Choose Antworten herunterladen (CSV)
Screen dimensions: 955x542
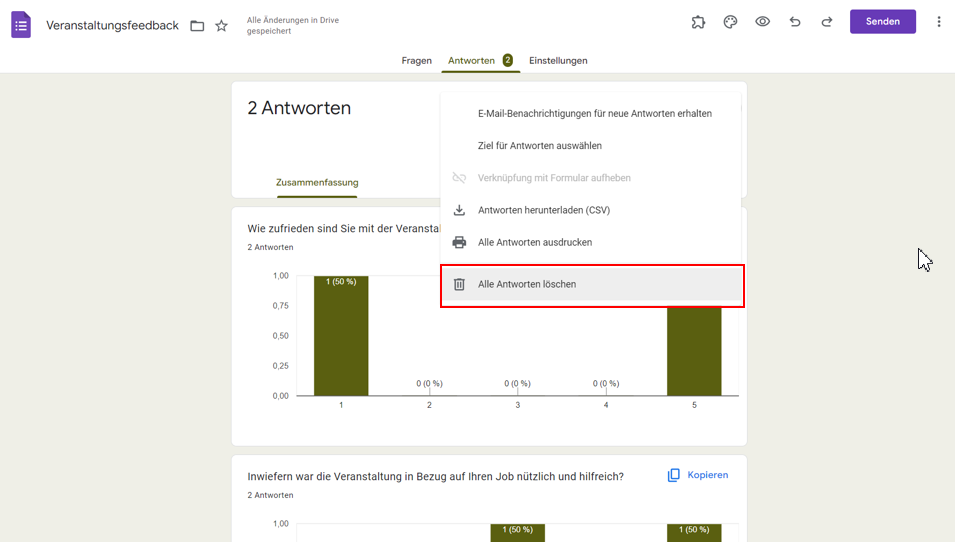coord(591,210)
